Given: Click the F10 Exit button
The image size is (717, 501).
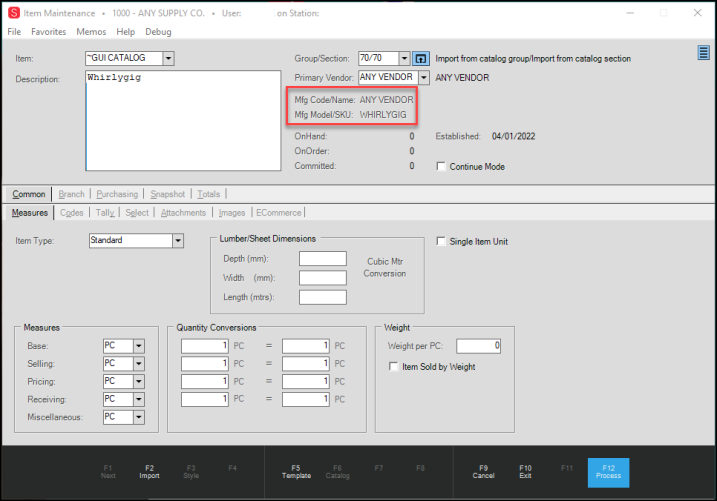Looking at the screenshot, I should tap(525, 472).
